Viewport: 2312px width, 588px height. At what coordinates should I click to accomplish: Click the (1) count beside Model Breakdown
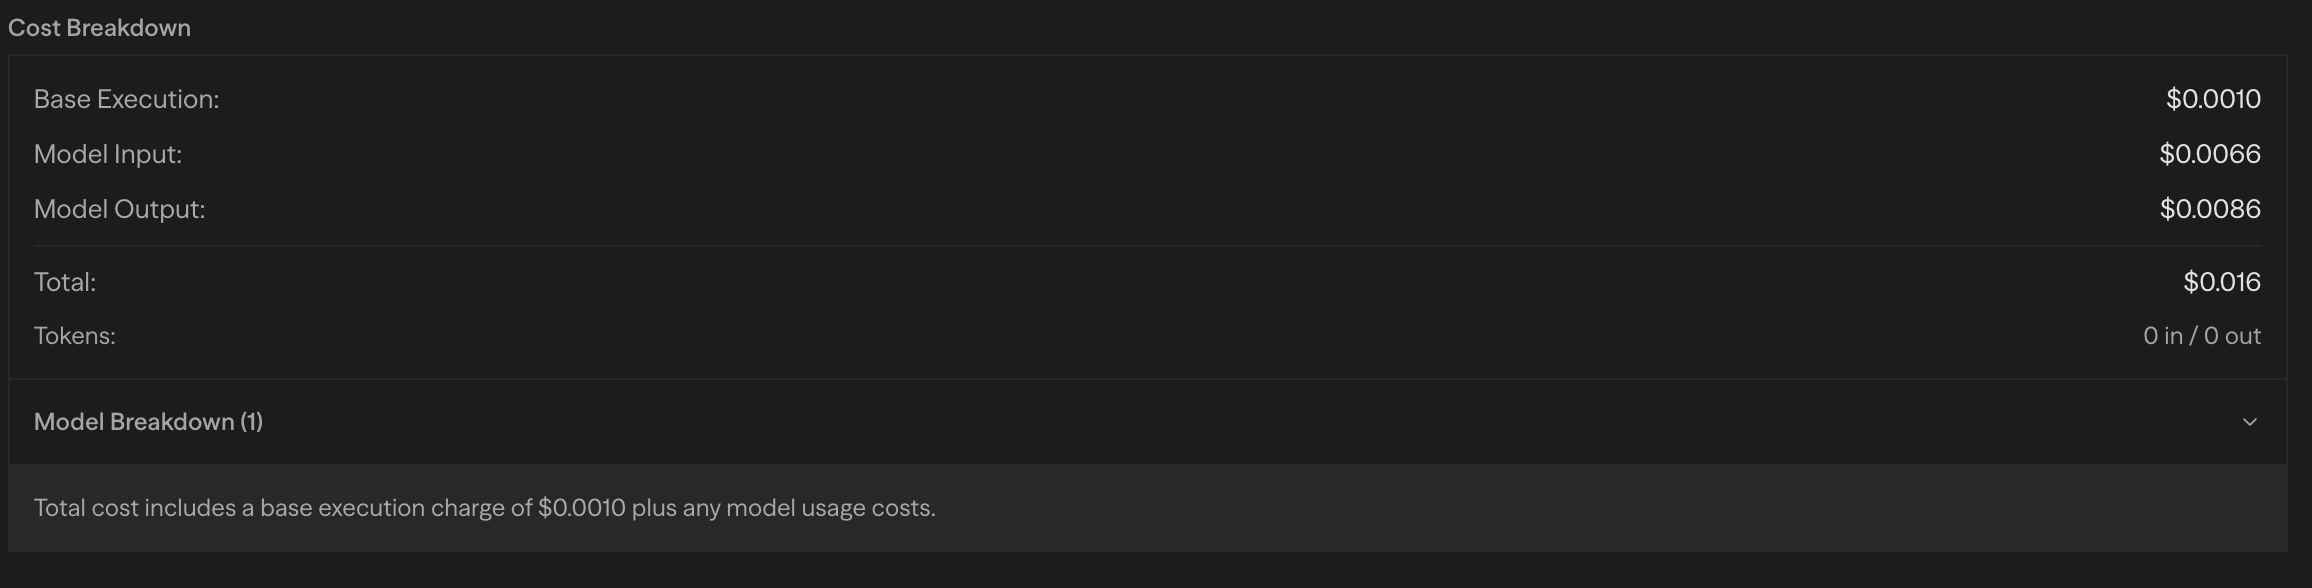(x=251, y=422)
